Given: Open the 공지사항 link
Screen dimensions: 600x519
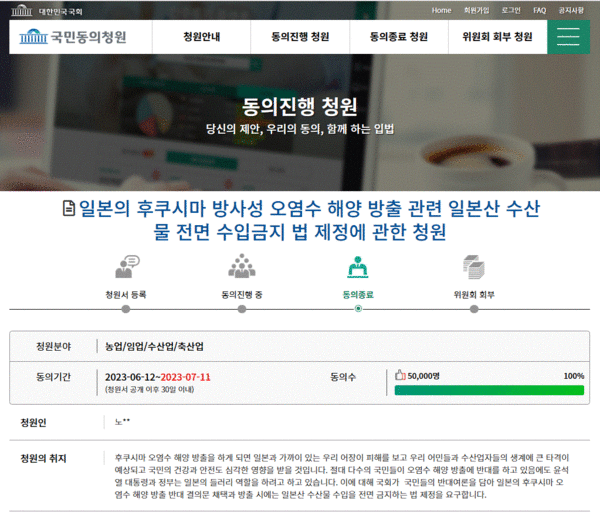Looking at the screenshot, I should pos(571,10).
